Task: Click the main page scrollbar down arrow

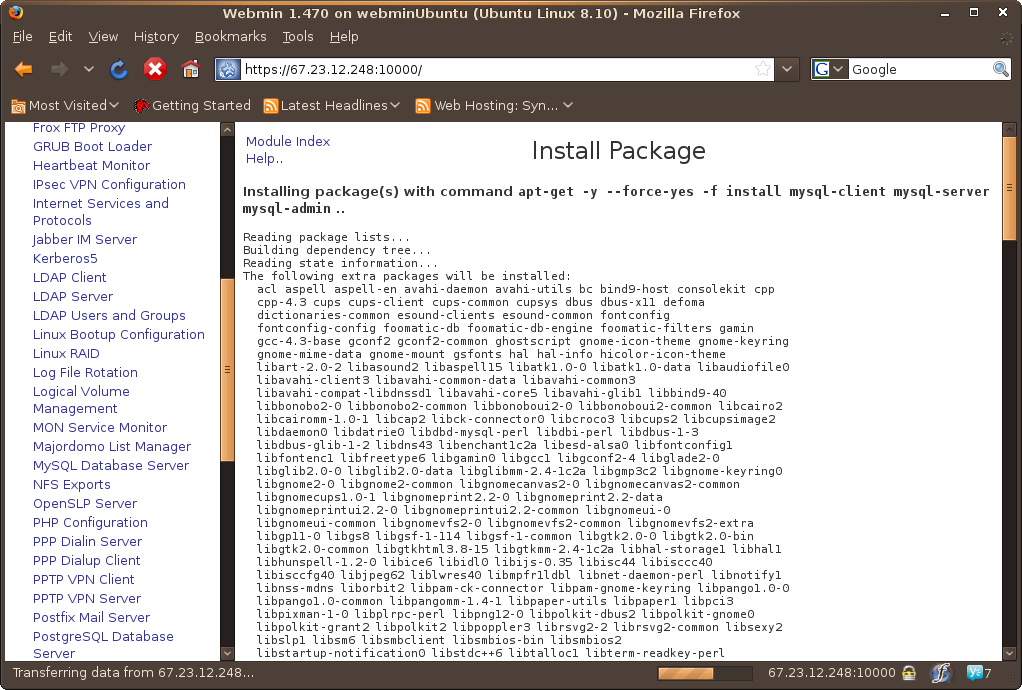Action: [1009, 653]
